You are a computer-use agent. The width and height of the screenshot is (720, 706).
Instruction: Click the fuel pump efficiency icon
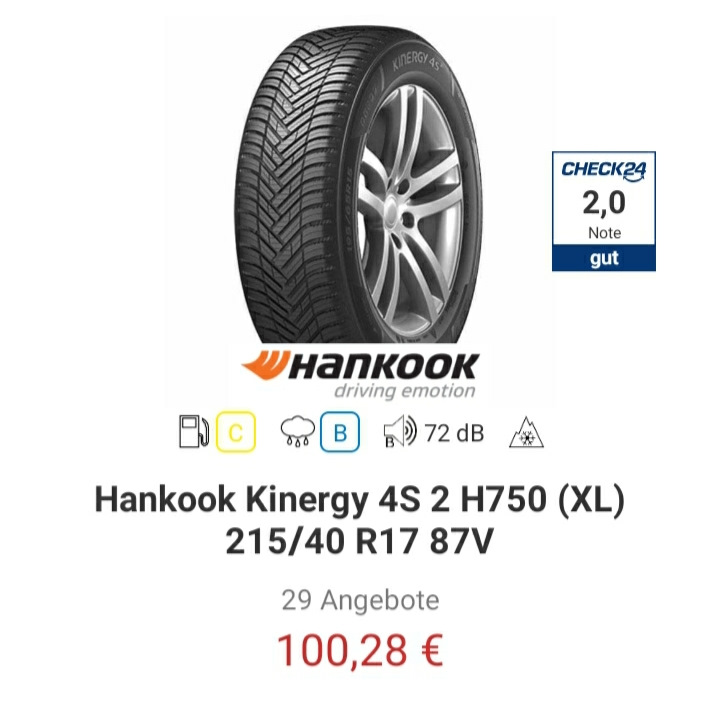pos(193,431)
